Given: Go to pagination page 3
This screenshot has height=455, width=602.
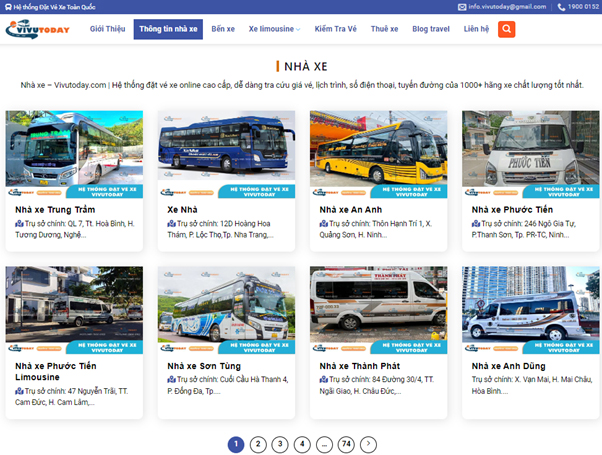Looking at the screenshot, I should click(280, 444).
